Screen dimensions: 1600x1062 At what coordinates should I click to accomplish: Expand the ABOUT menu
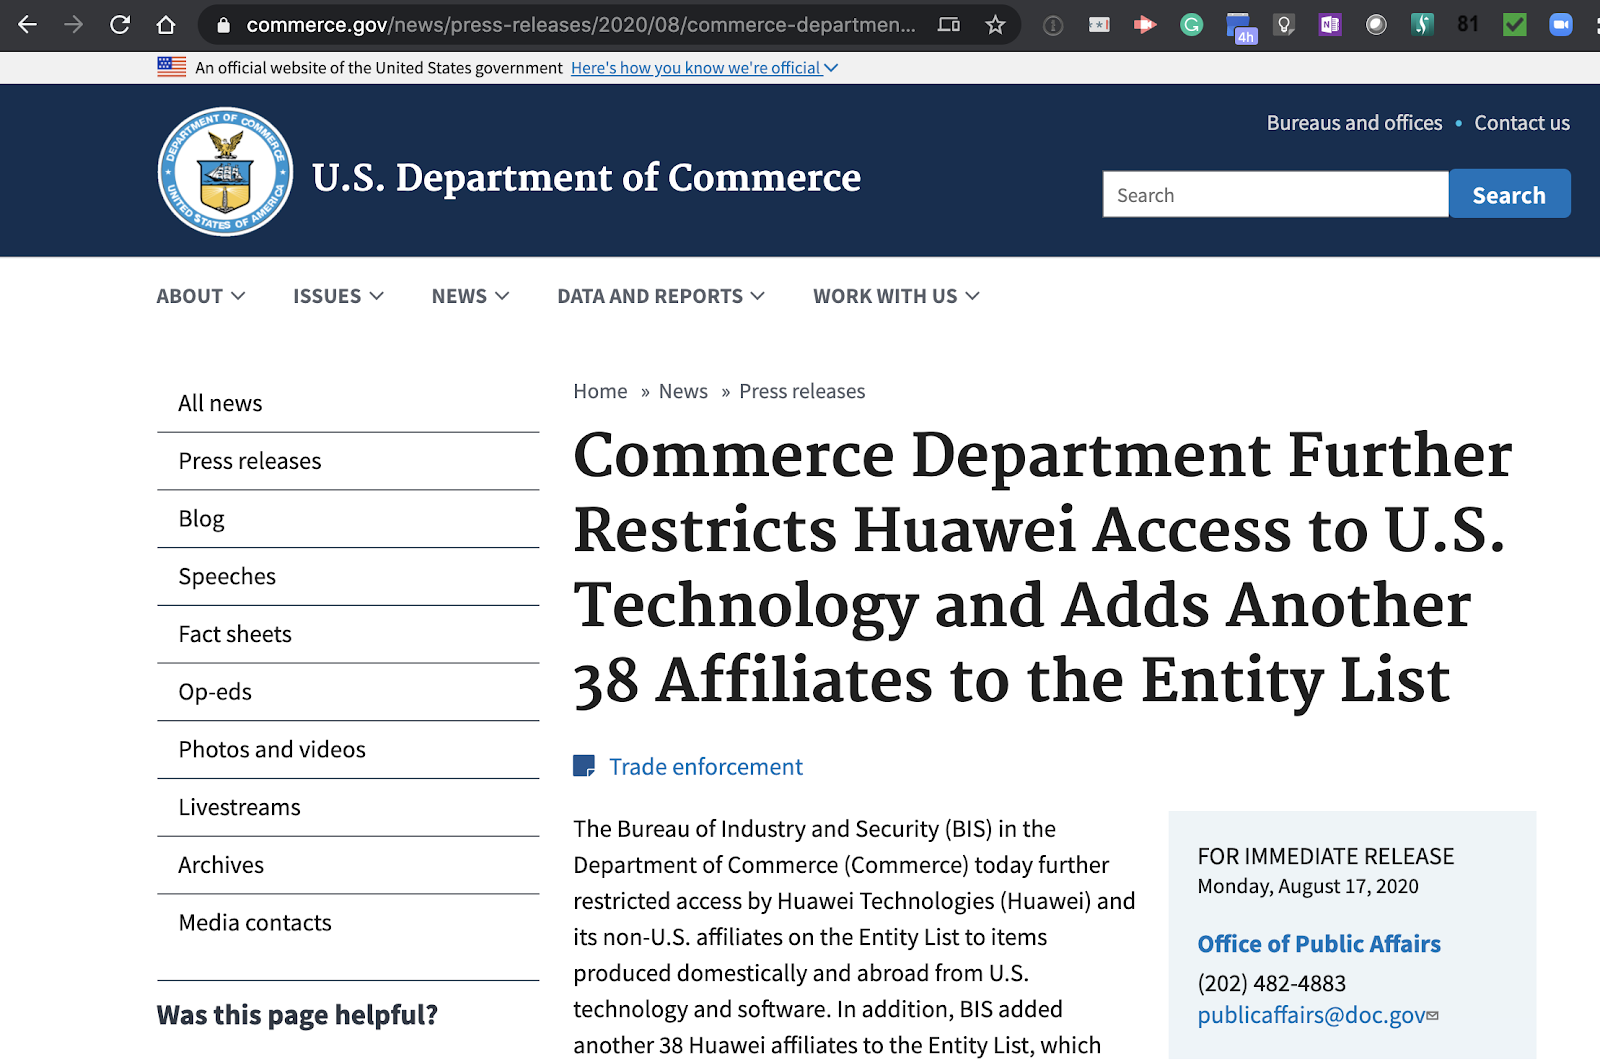(x=200, y=296)
